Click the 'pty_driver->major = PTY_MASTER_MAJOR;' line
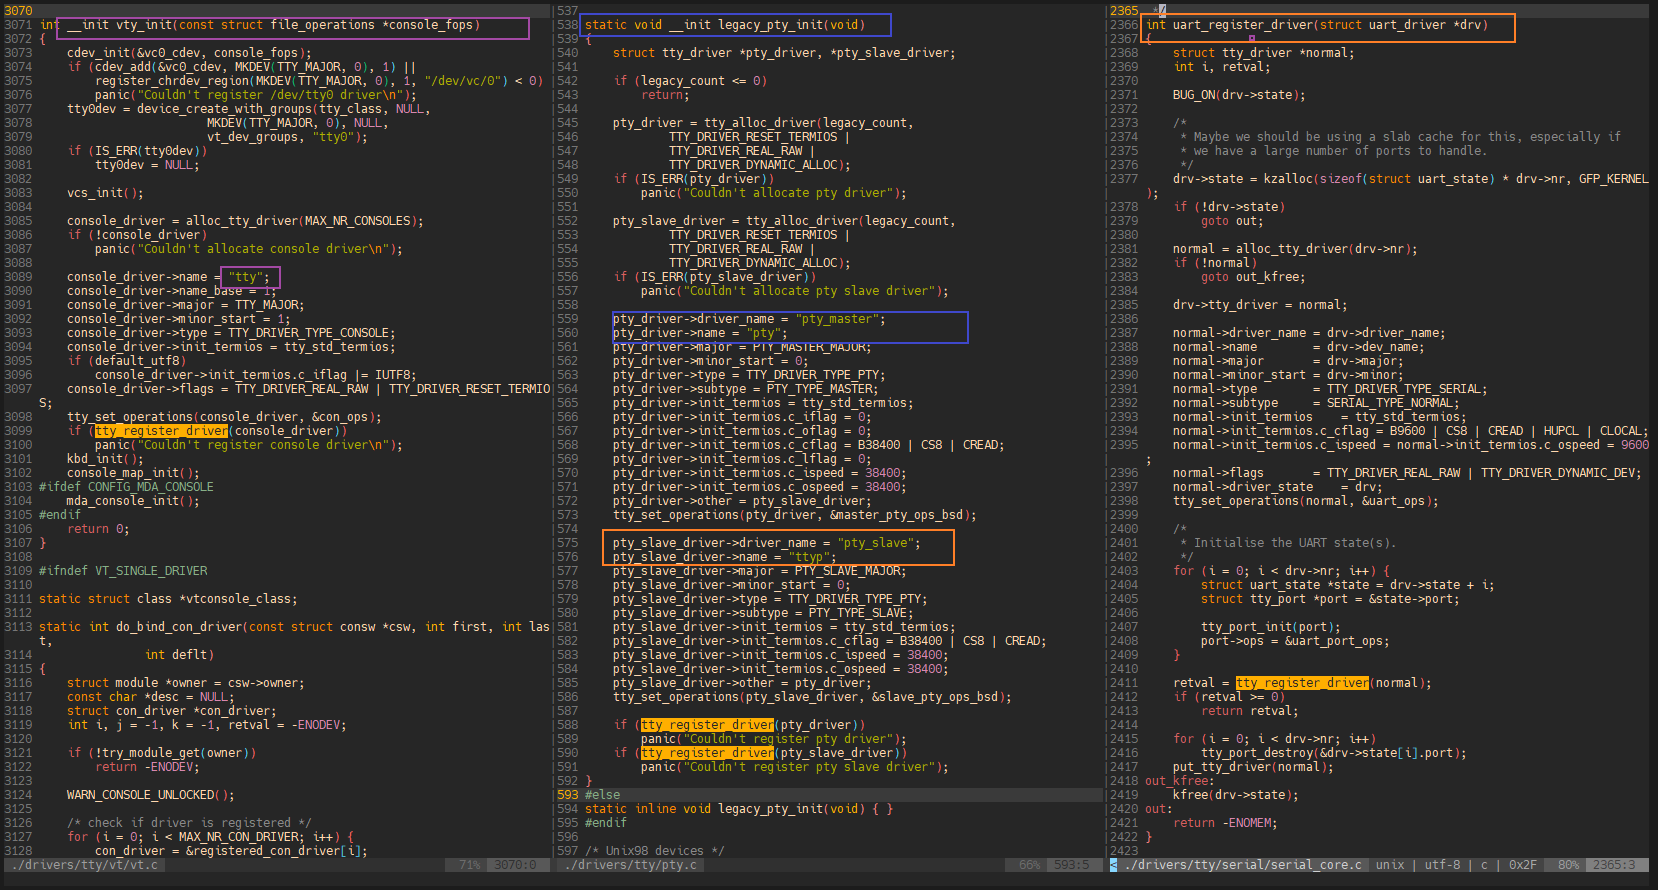Viewport: 1658px width, 890px height. (x=742, y=347)
